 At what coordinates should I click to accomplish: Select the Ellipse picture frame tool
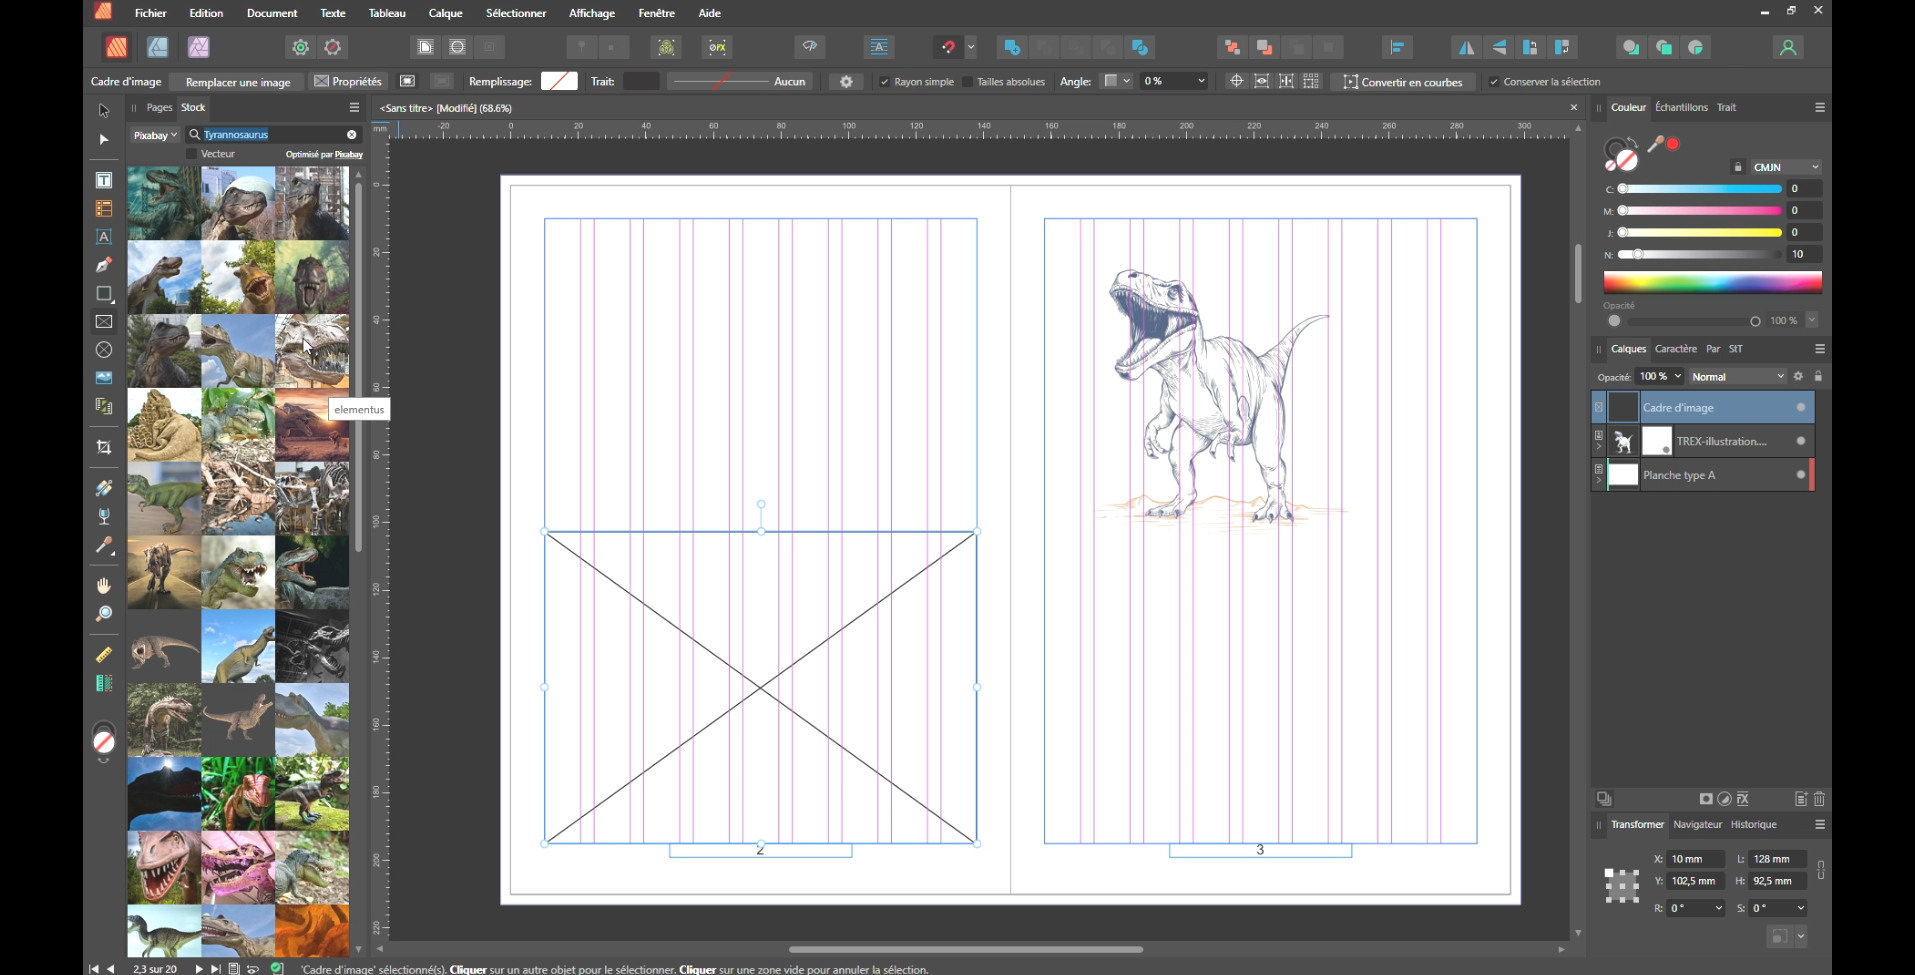(103, 350)
